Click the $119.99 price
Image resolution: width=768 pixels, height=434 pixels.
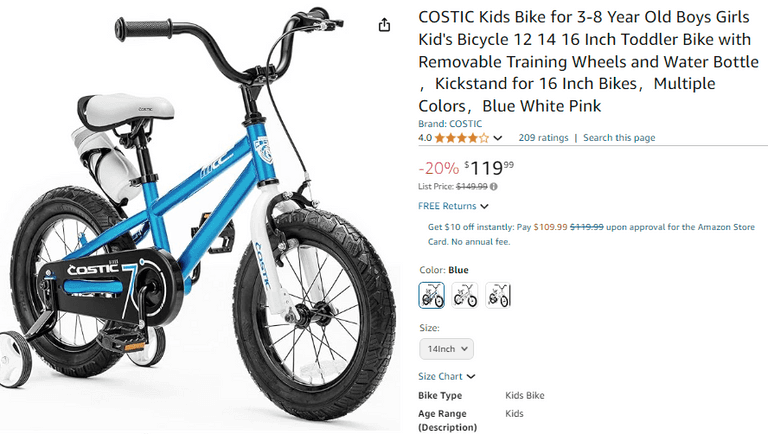point(490,168)
